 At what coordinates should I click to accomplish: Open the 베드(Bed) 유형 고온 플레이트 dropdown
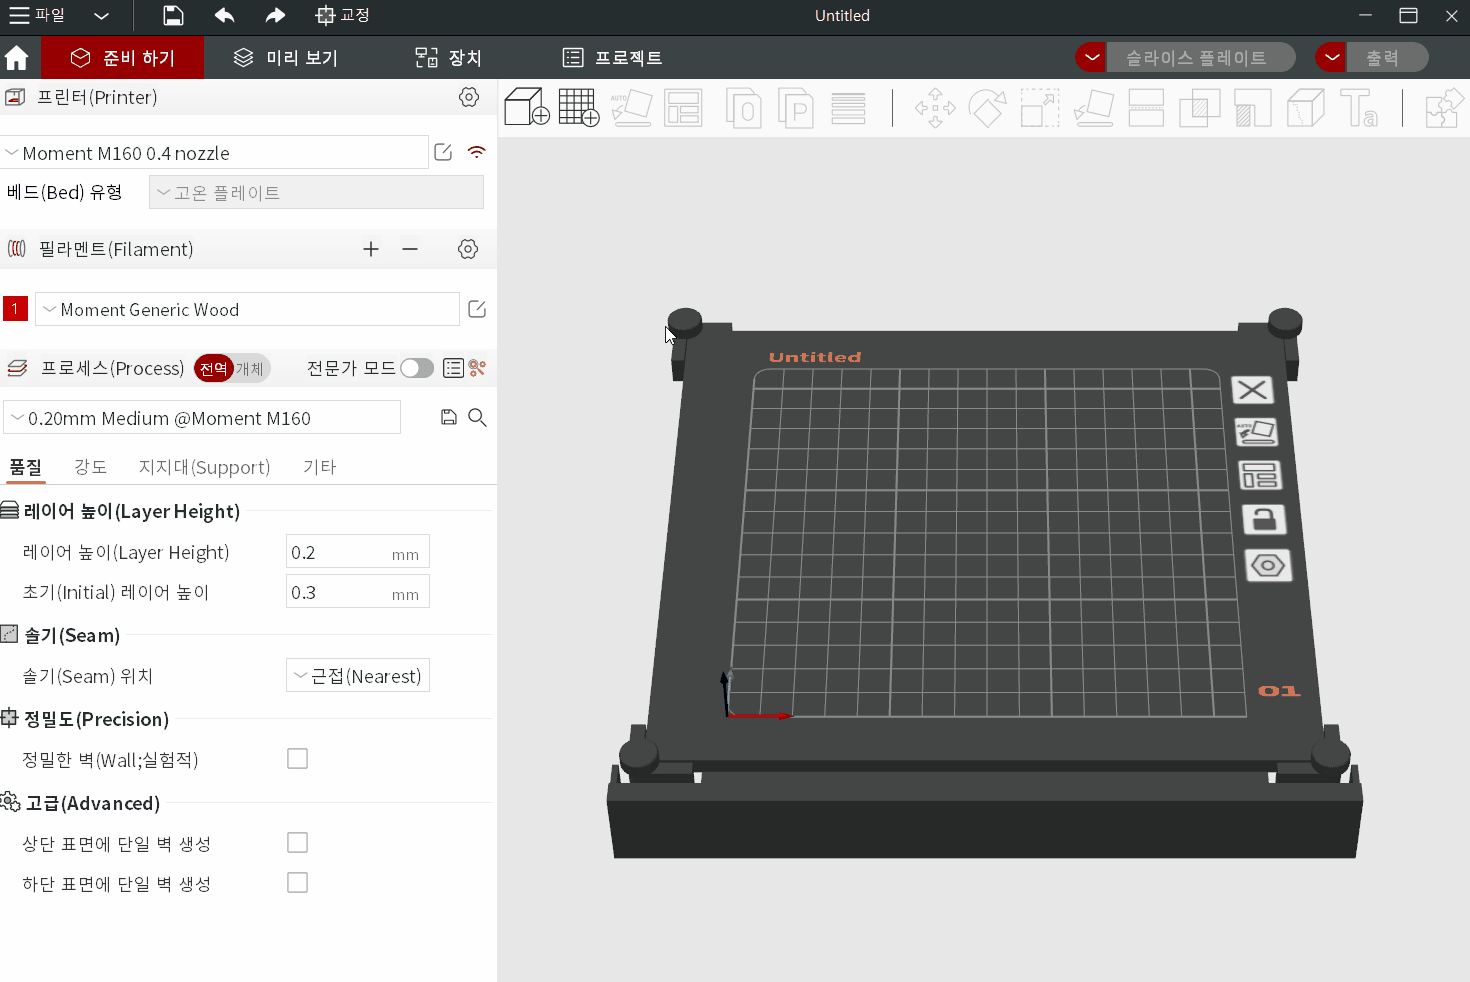point(316,192)
